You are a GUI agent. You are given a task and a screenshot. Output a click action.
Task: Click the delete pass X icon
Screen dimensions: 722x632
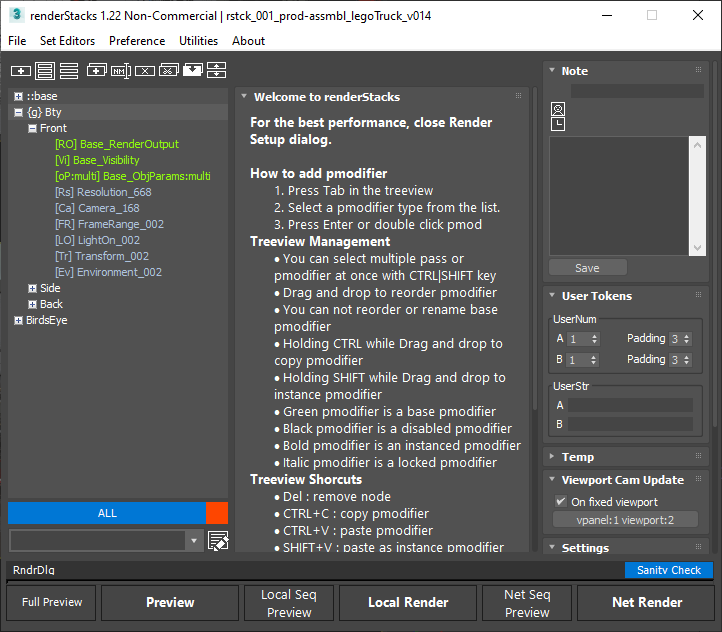(x=145, y=71)
